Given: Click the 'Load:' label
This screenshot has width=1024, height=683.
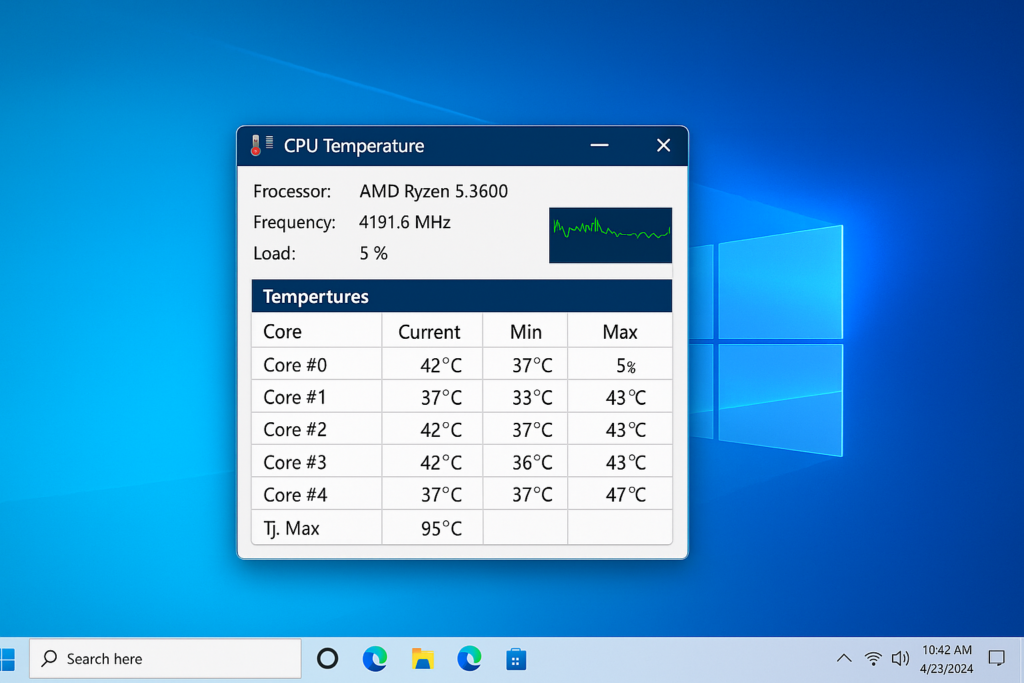Looking at the screenshot, I should click(x=274, y=253).
